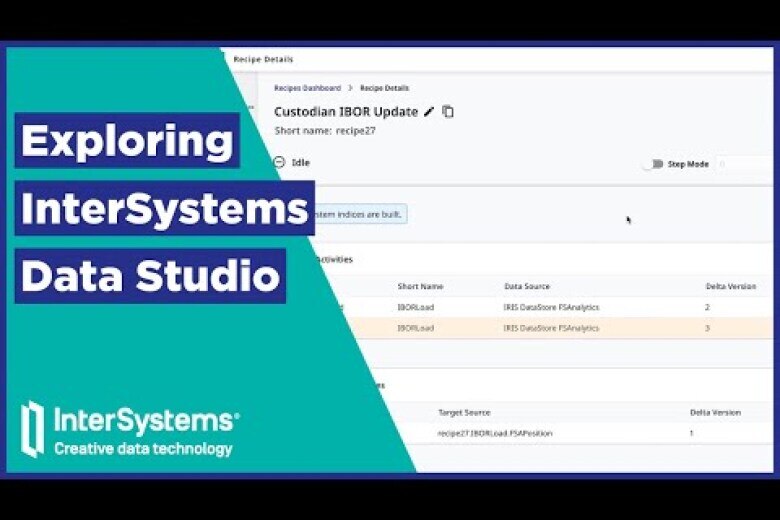The image size is (780, 520).
Task: Click the Short Name column header
Action: coord(420,286)
